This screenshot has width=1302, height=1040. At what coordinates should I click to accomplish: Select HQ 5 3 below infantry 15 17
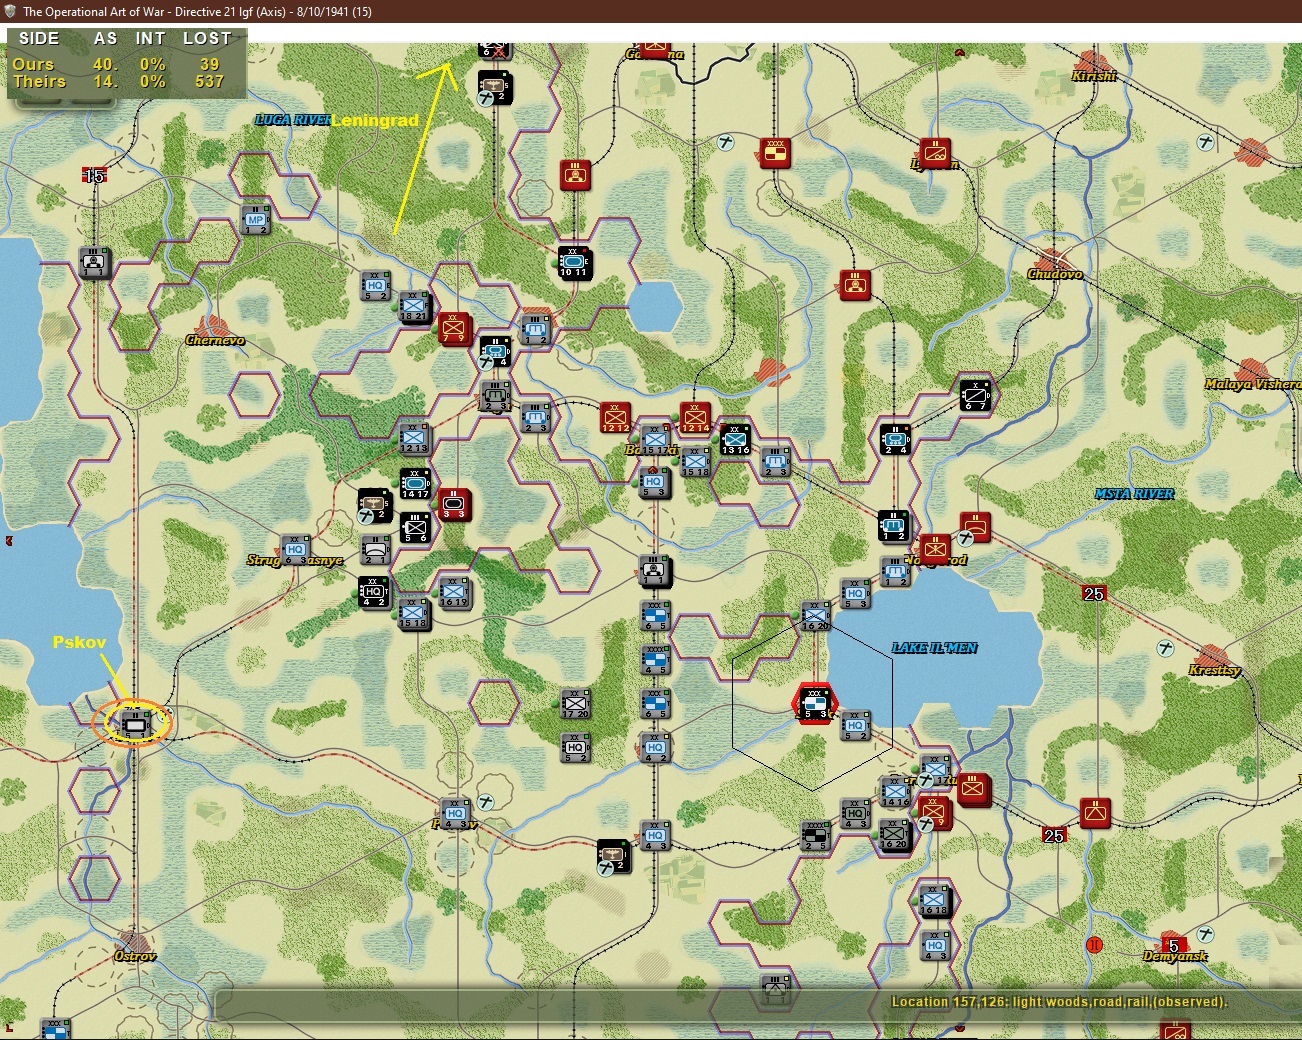click(x=654, y=483)
